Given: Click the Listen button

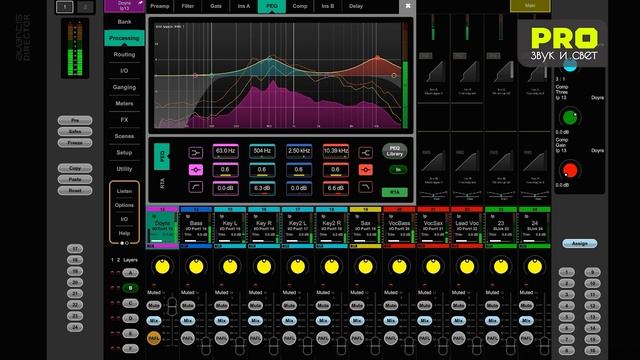Looking at the screenshot, I should (124, 191).
